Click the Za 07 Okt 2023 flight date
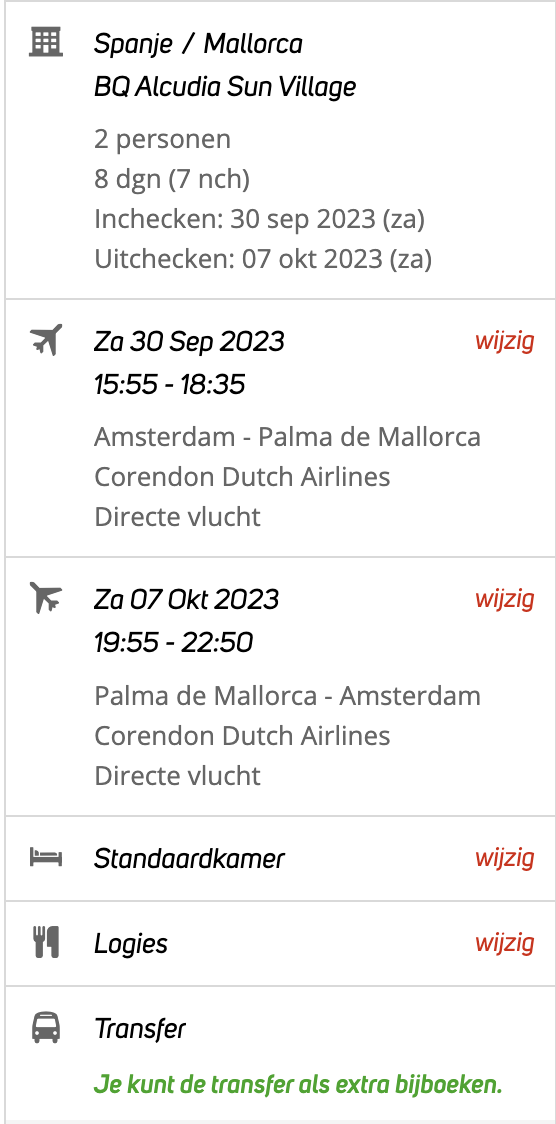Viewport: 556px width, 1124px height. (x=186, y=599)
